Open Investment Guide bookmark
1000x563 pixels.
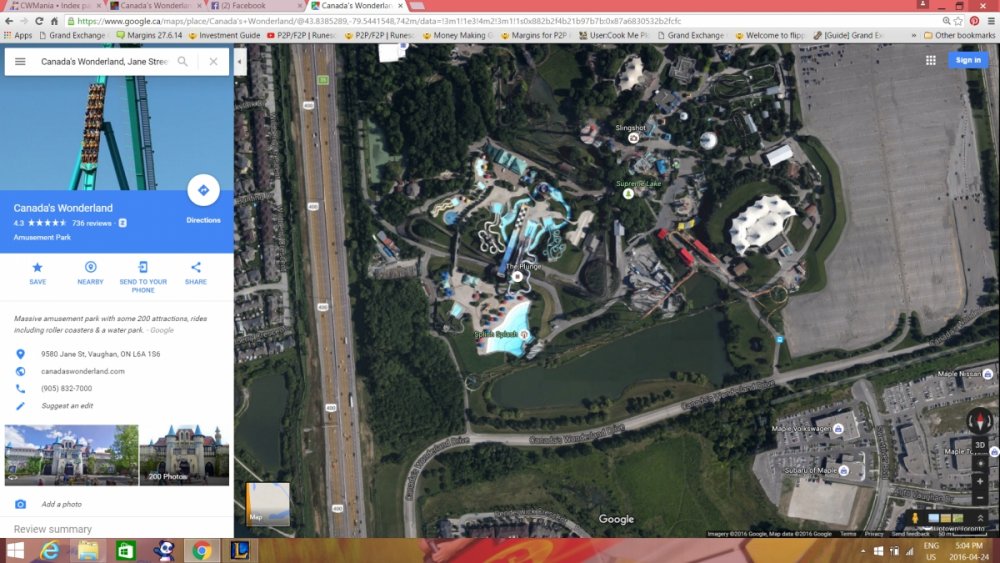click(224, 35)
